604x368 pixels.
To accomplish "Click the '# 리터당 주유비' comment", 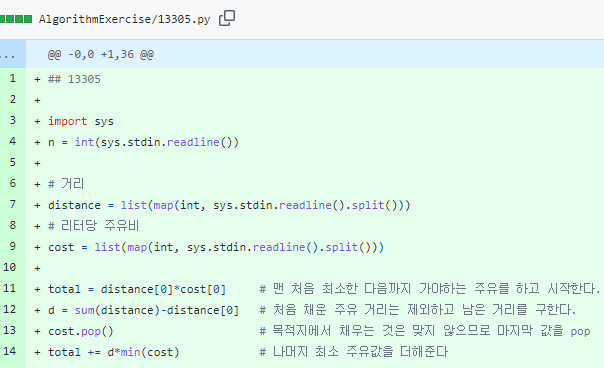I will point(93,226).
